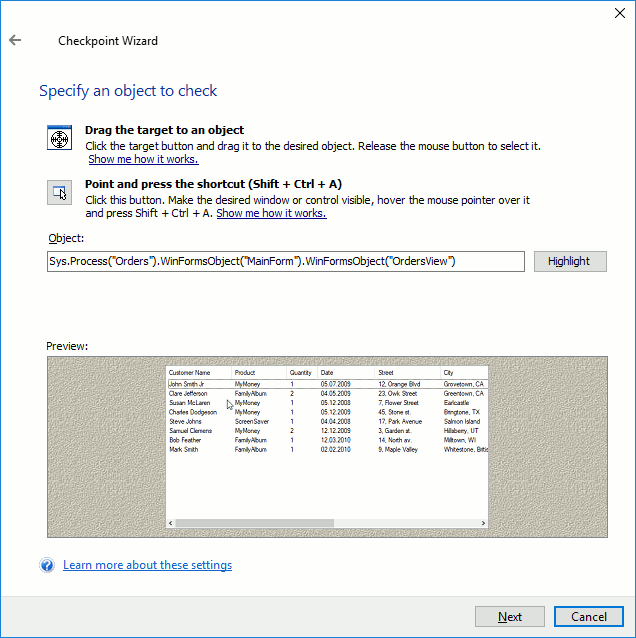Click the 'Checkpoint Wizard' title text
This screenshot has height=638, width=636.
pyautogui.click(x=108, y=41)
